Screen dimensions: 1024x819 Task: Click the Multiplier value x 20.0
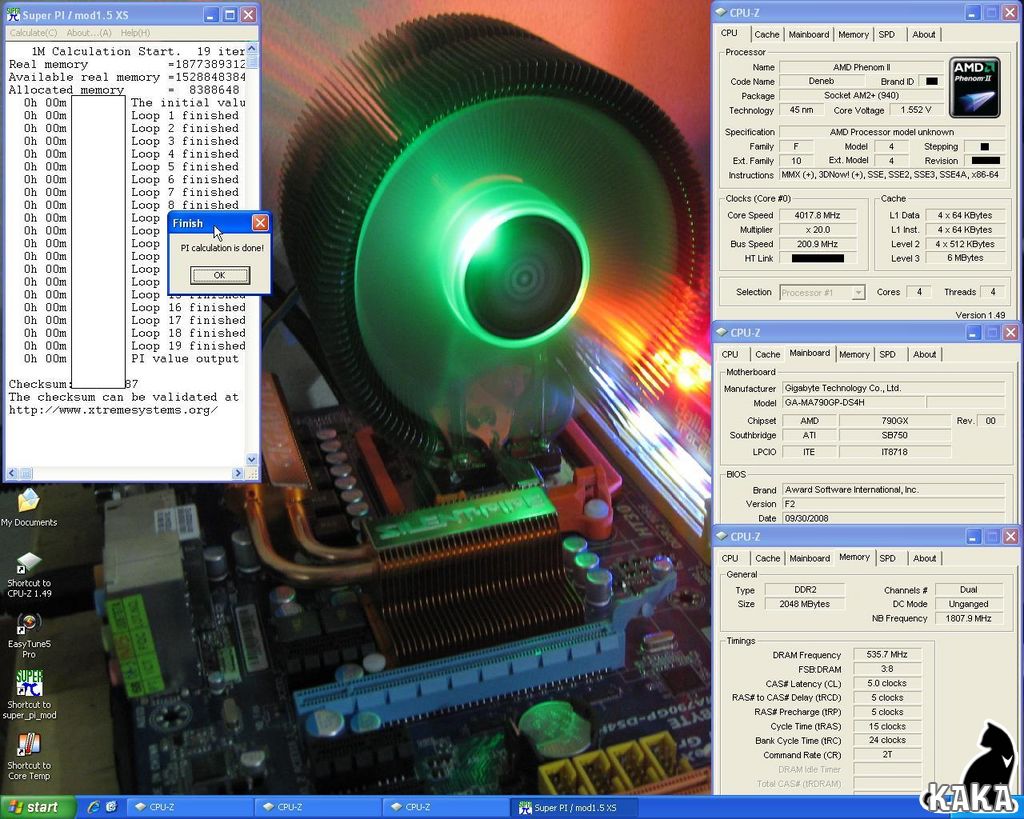[x=817, y=230]
